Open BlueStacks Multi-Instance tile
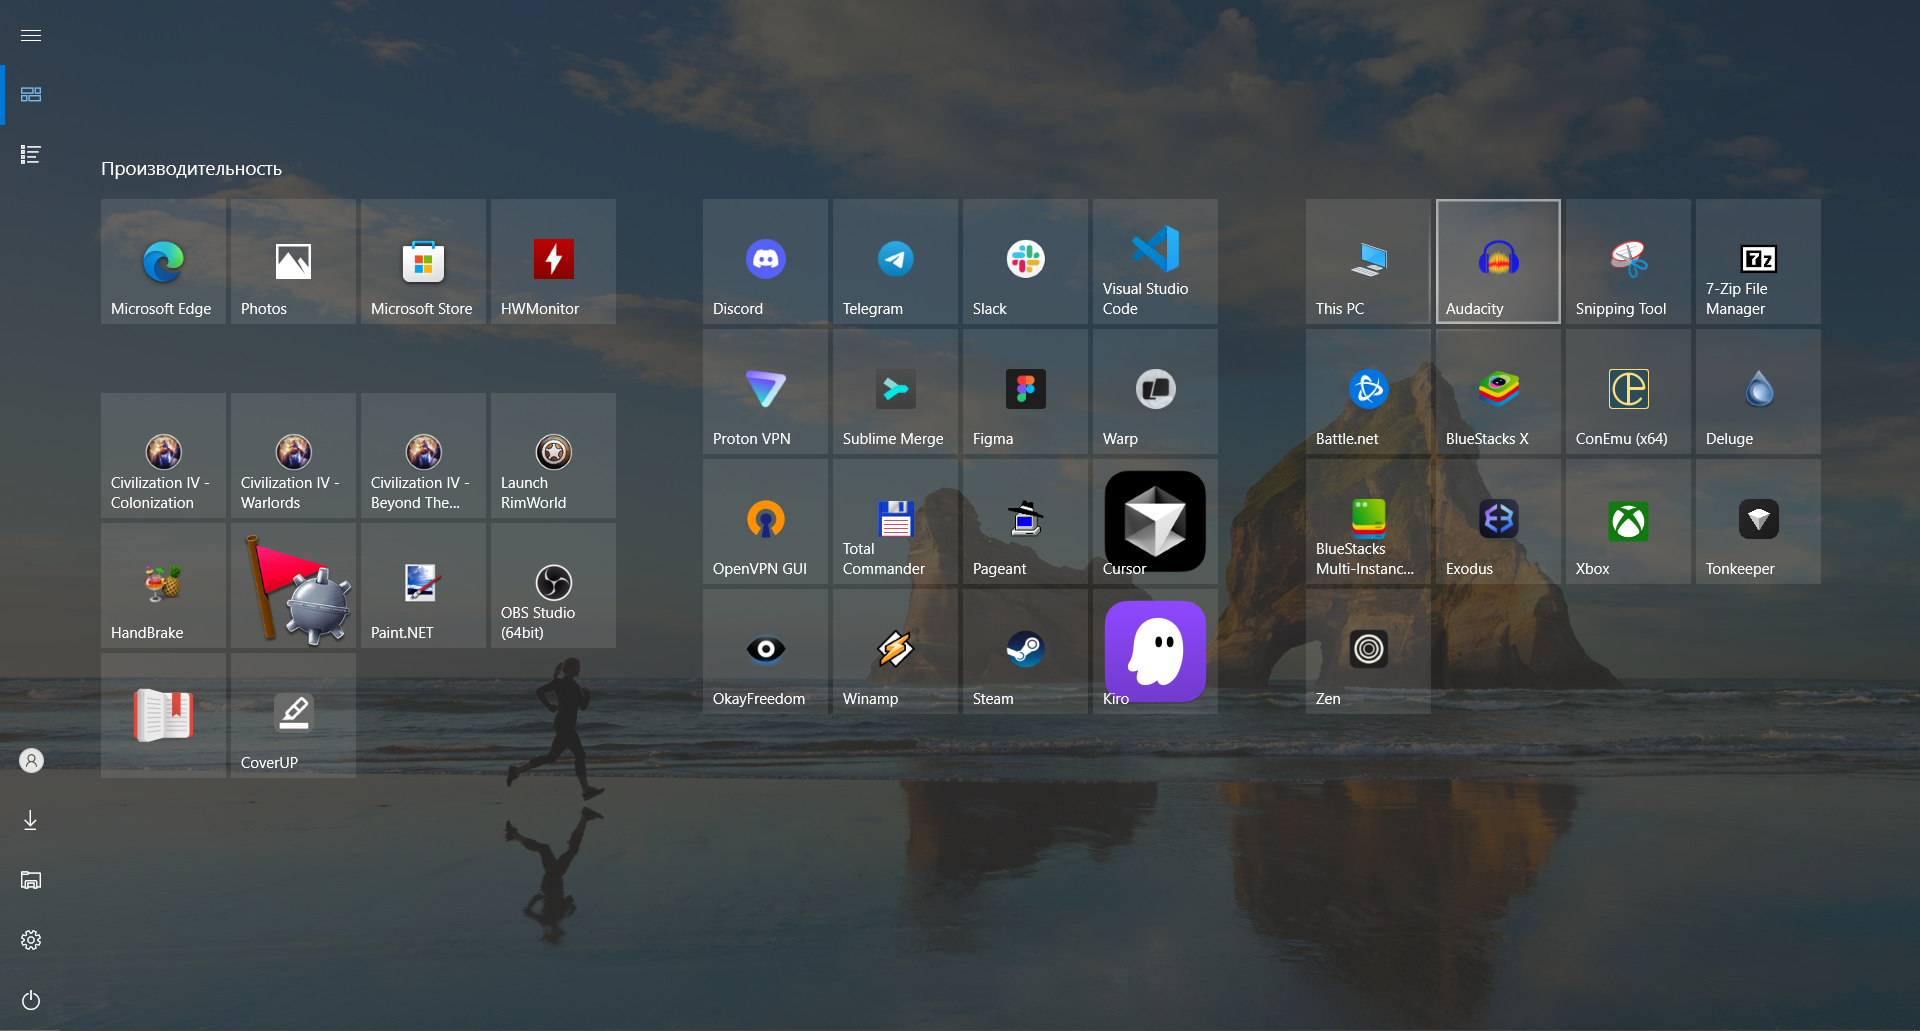Screen dimensions: 1920x1031 1368,521
